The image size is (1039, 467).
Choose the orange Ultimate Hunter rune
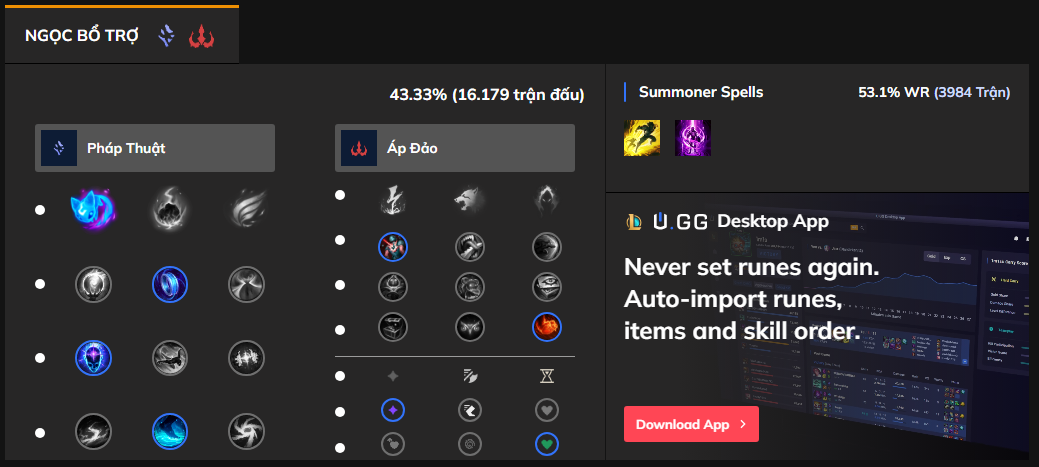(x=547, y=326)
